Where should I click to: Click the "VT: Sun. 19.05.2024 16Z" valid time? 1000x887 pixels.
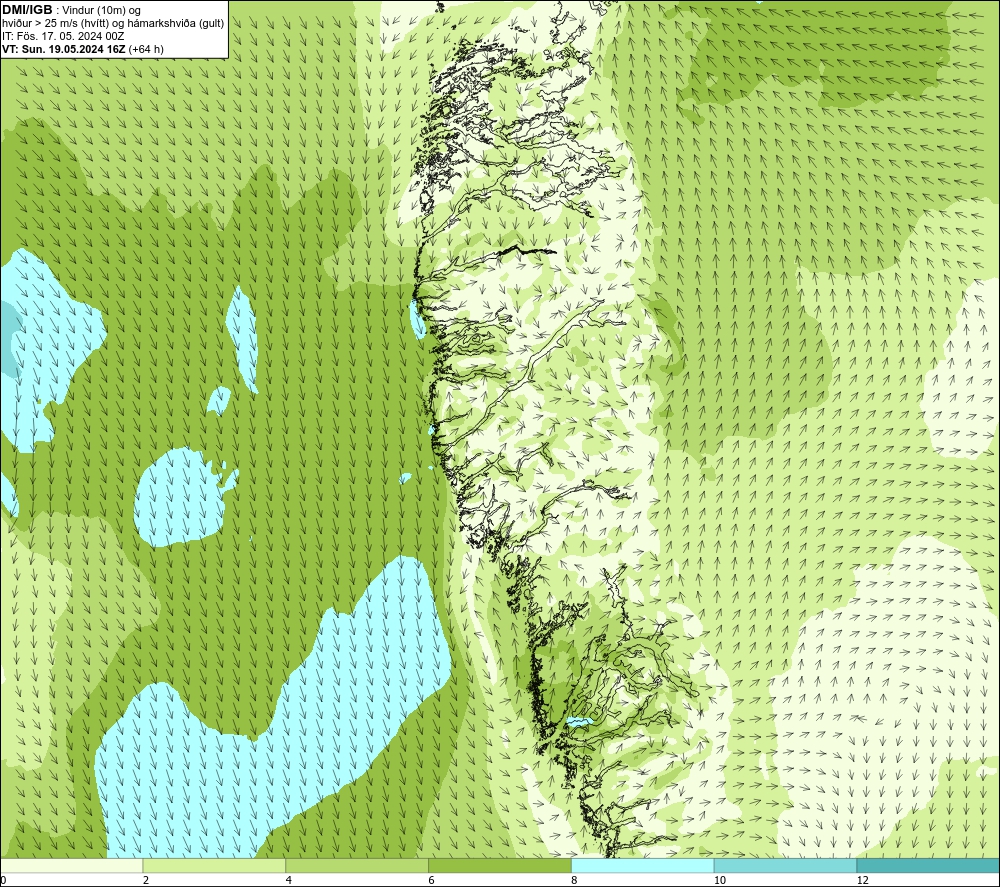[x=64, y=49]
